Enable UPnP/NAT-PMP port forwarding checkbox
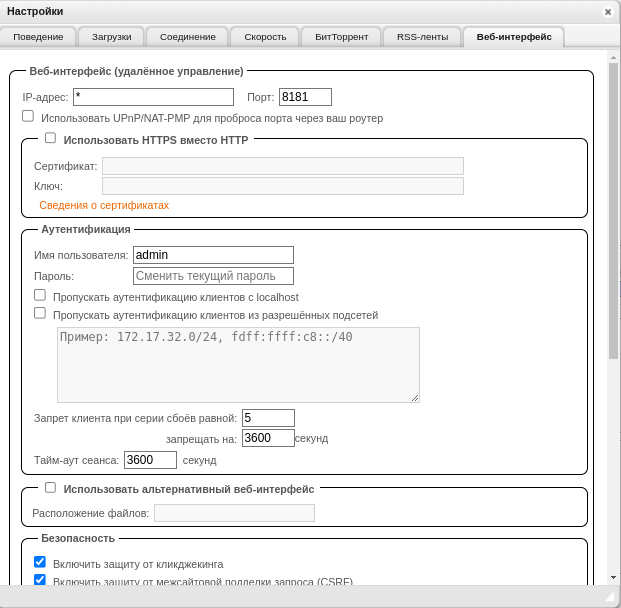The width and height of the screenshot is (621, 608). tap(28, 116)
